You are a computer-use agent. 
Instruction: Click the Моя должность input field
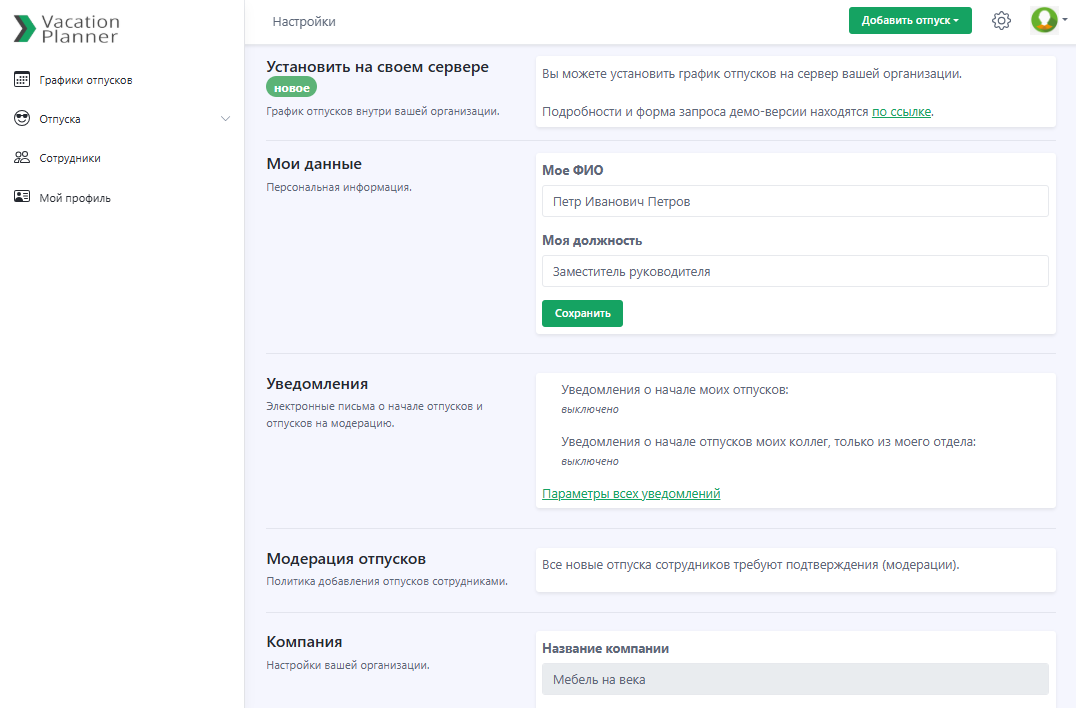794,271
